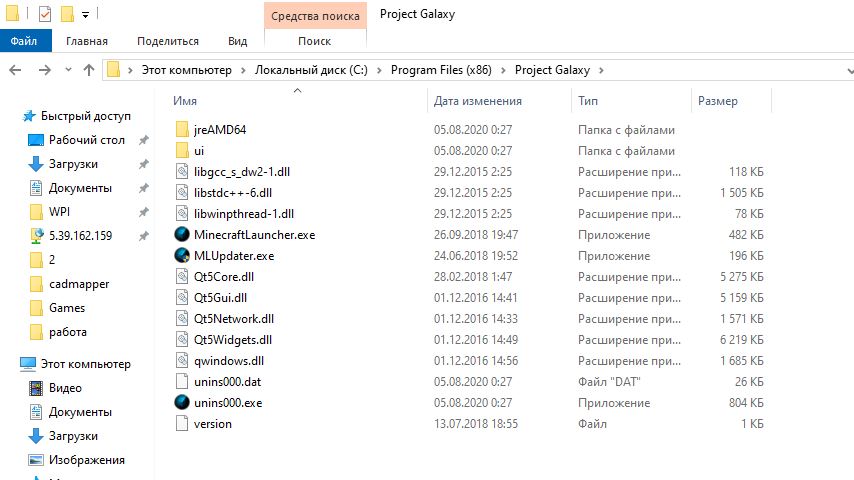The width and height of the screenshot is (854, 480).
Task: Switch to the Вид ribbon tab
Action: pos(237,41)
